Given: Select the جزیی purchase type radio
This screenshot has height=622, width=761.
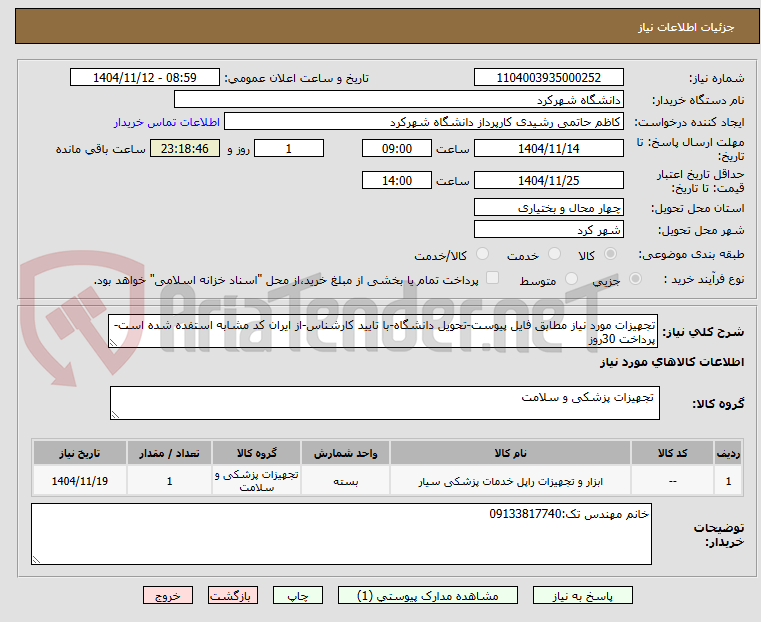Looking at the screenshot, I should (x=635, y=279).
